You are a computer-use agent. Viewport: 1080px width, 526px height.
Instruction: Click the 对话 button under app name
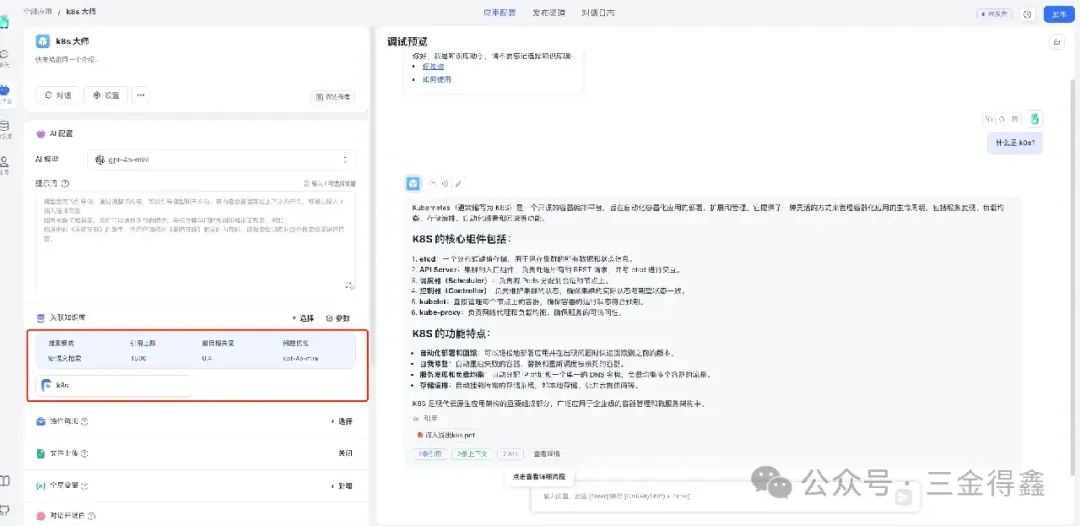58,96
